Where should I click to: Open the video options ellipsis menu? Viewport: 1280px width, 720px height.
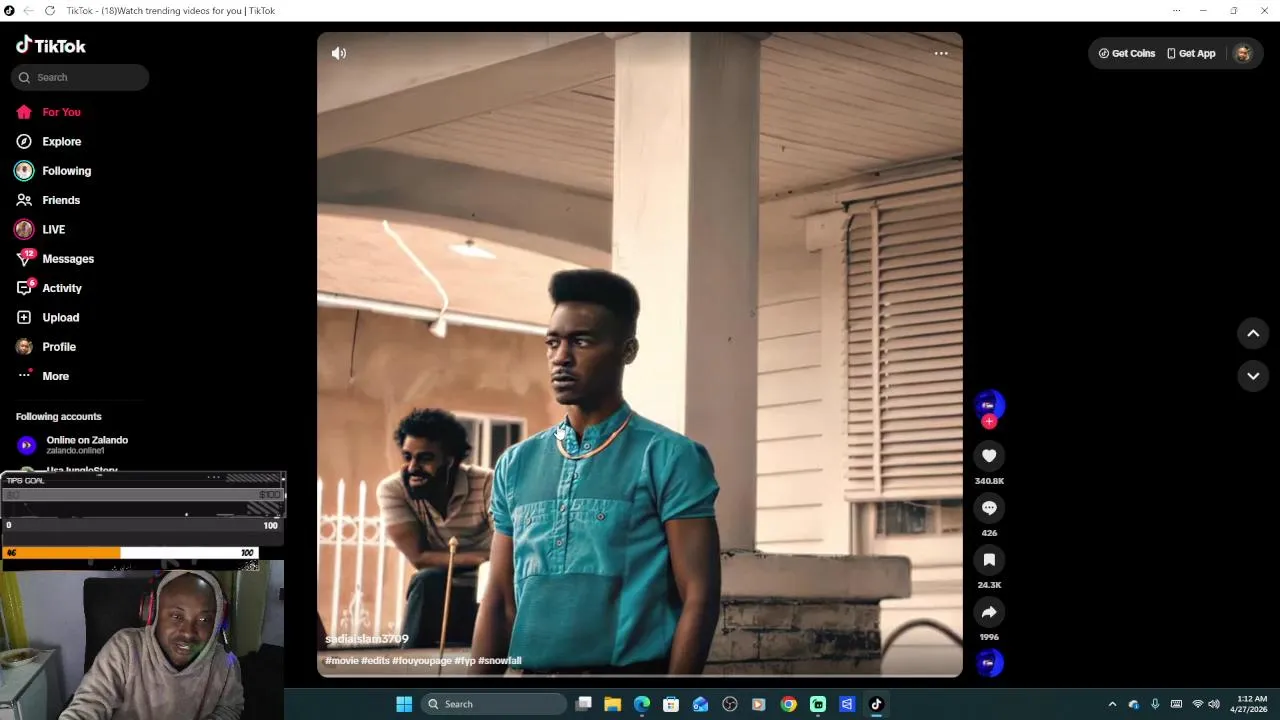[941, 53]
